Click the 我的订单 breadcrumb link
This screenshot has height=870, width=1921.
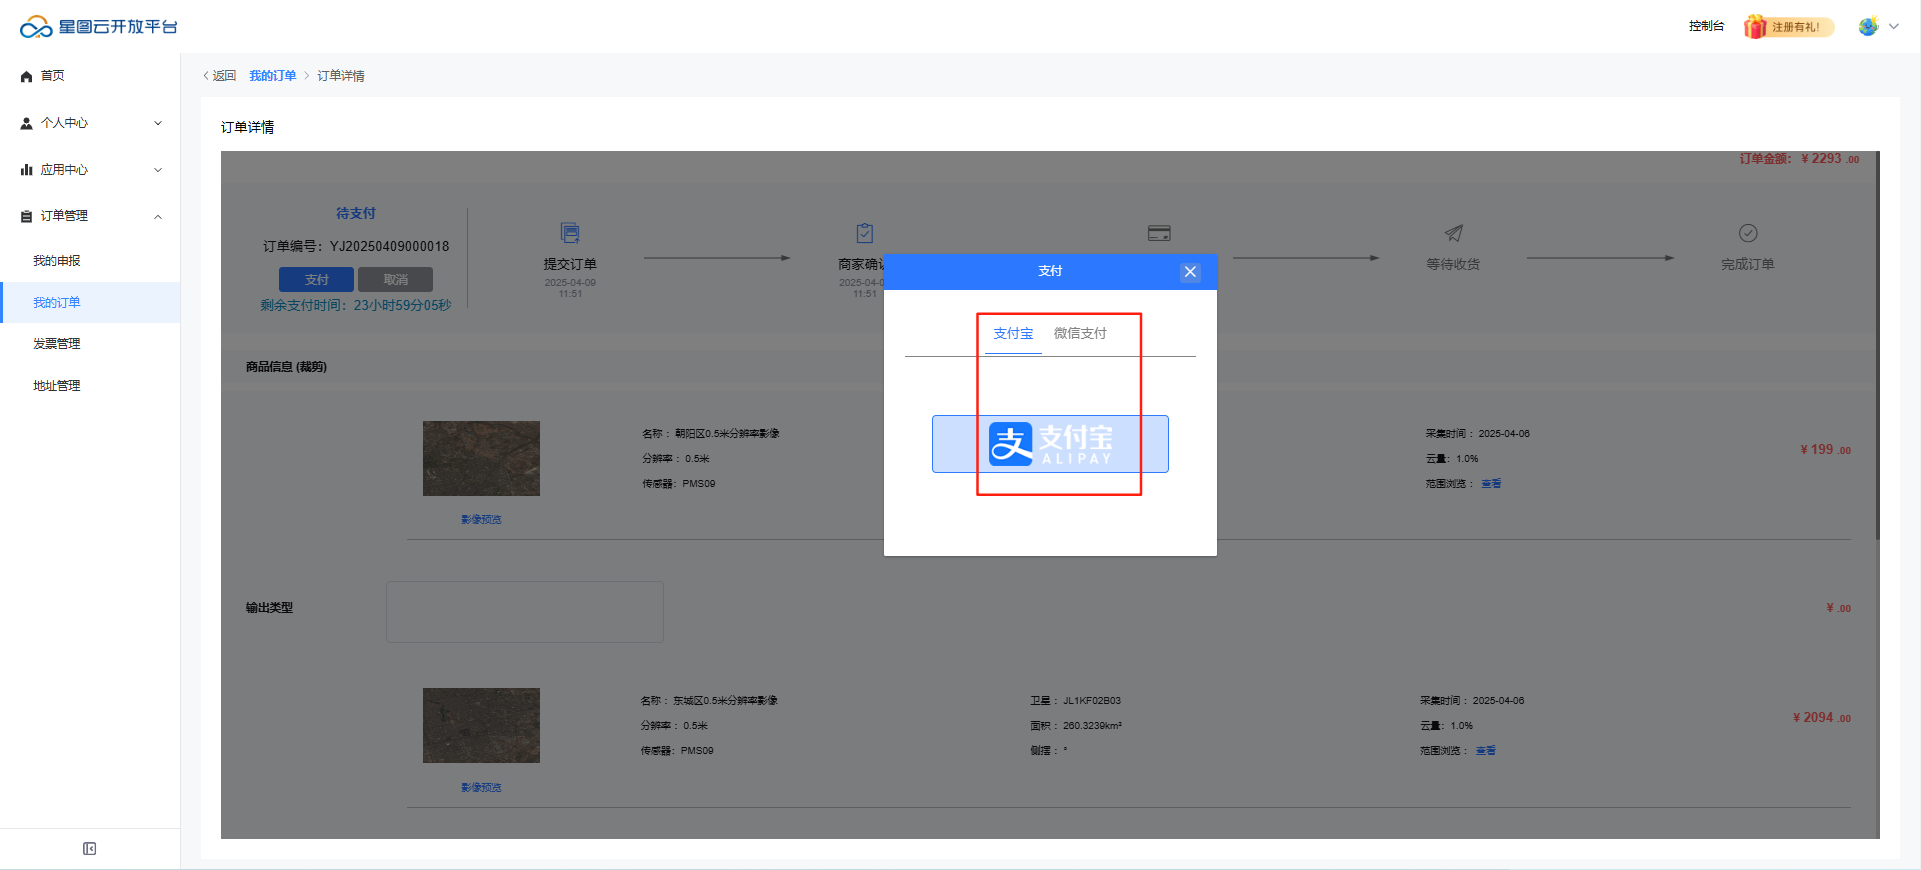point(273,76)
